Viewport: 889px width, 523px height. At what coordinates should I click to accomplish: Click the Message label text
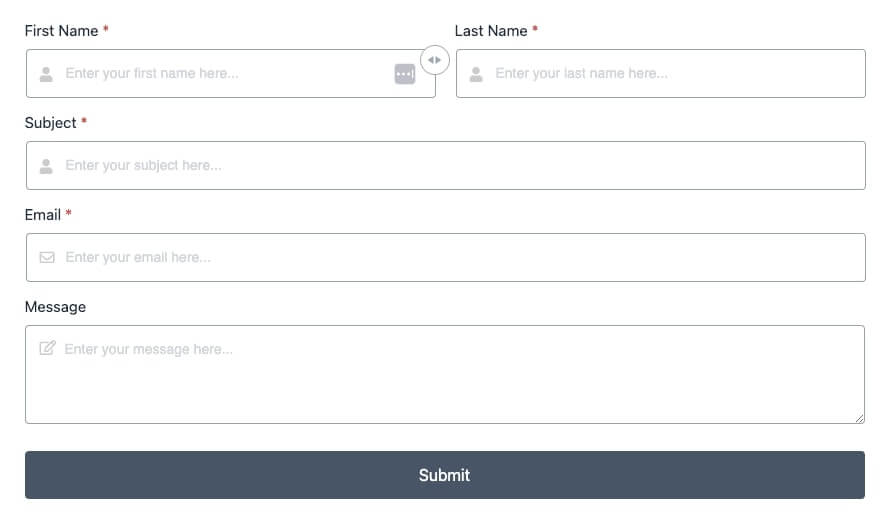pyautogui.click(x=55, y=307)
